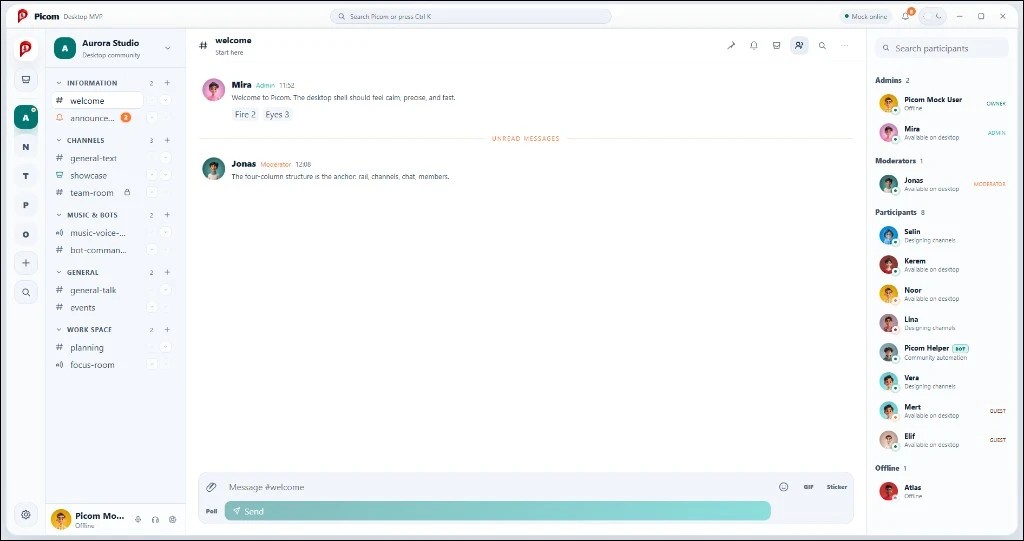1024x541 pixels.
Task: Toggle the members list panel icon
Action: [x=799, y=46]
